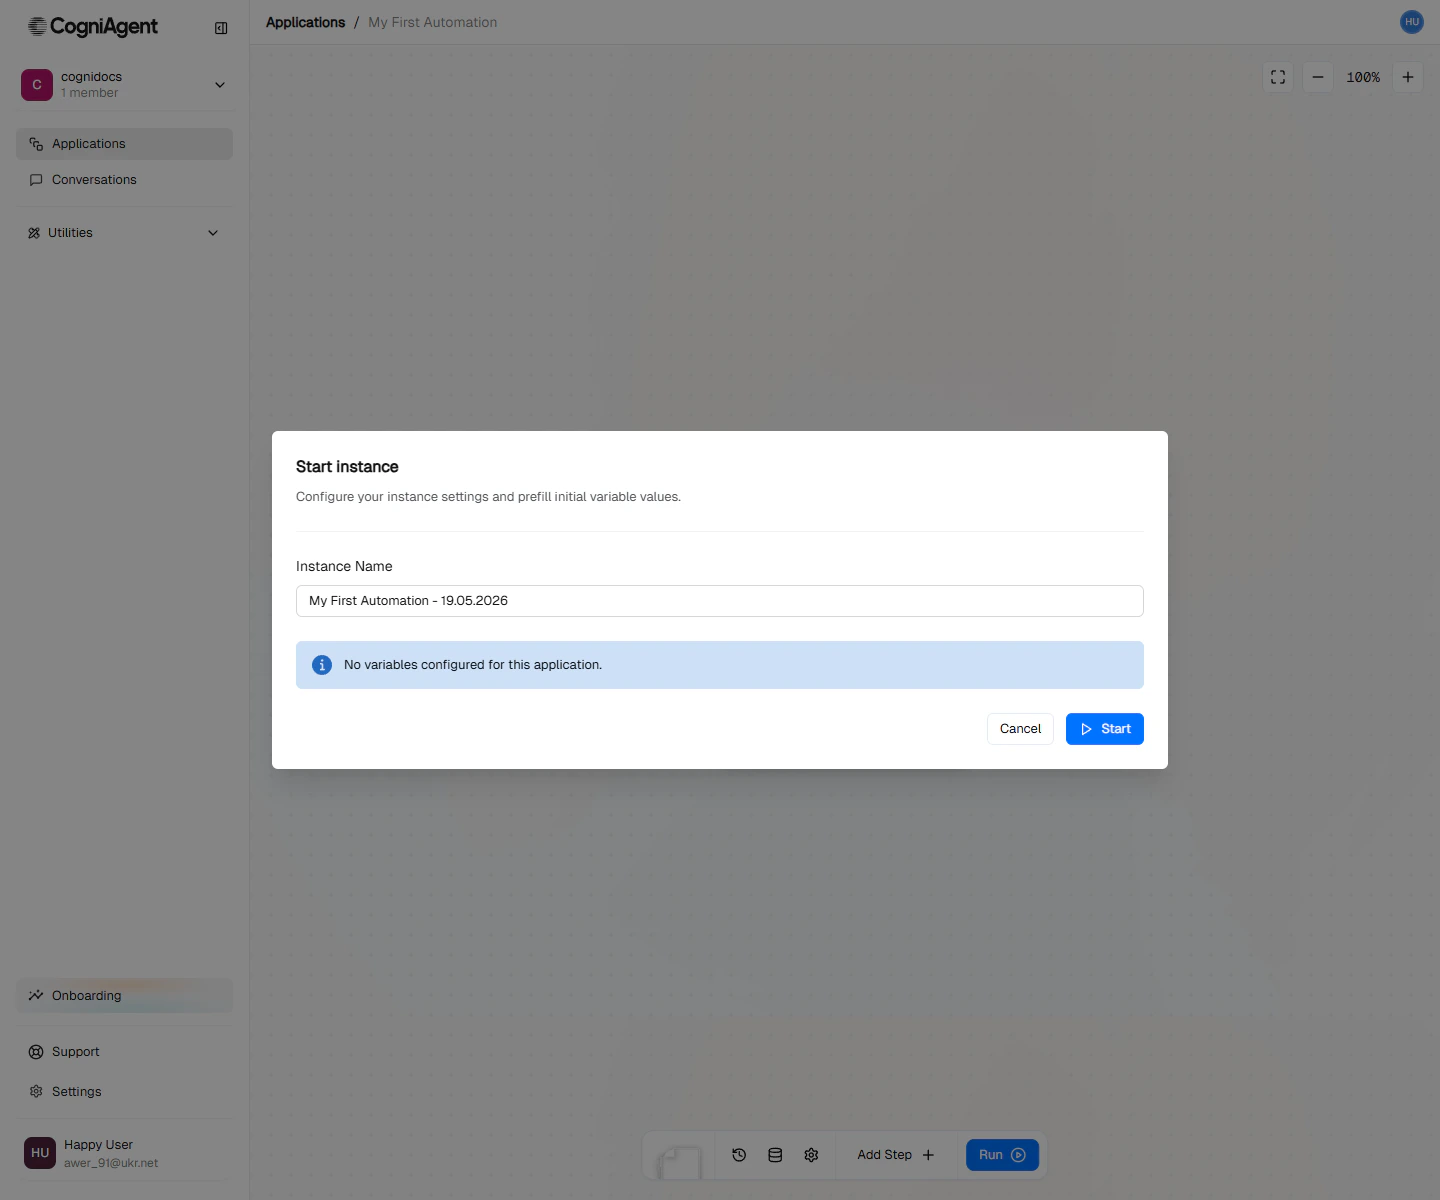The width and height of the screenshot is (1440, 1200).
Task: Click the 100% zoom level
Action: pos(1363,77)
